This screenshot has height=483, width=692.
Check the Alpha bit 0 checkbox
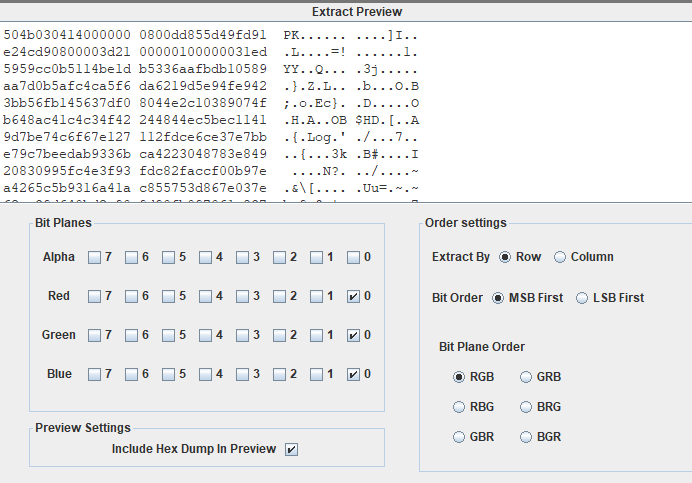pyautogui.click(x=354, y=257)
